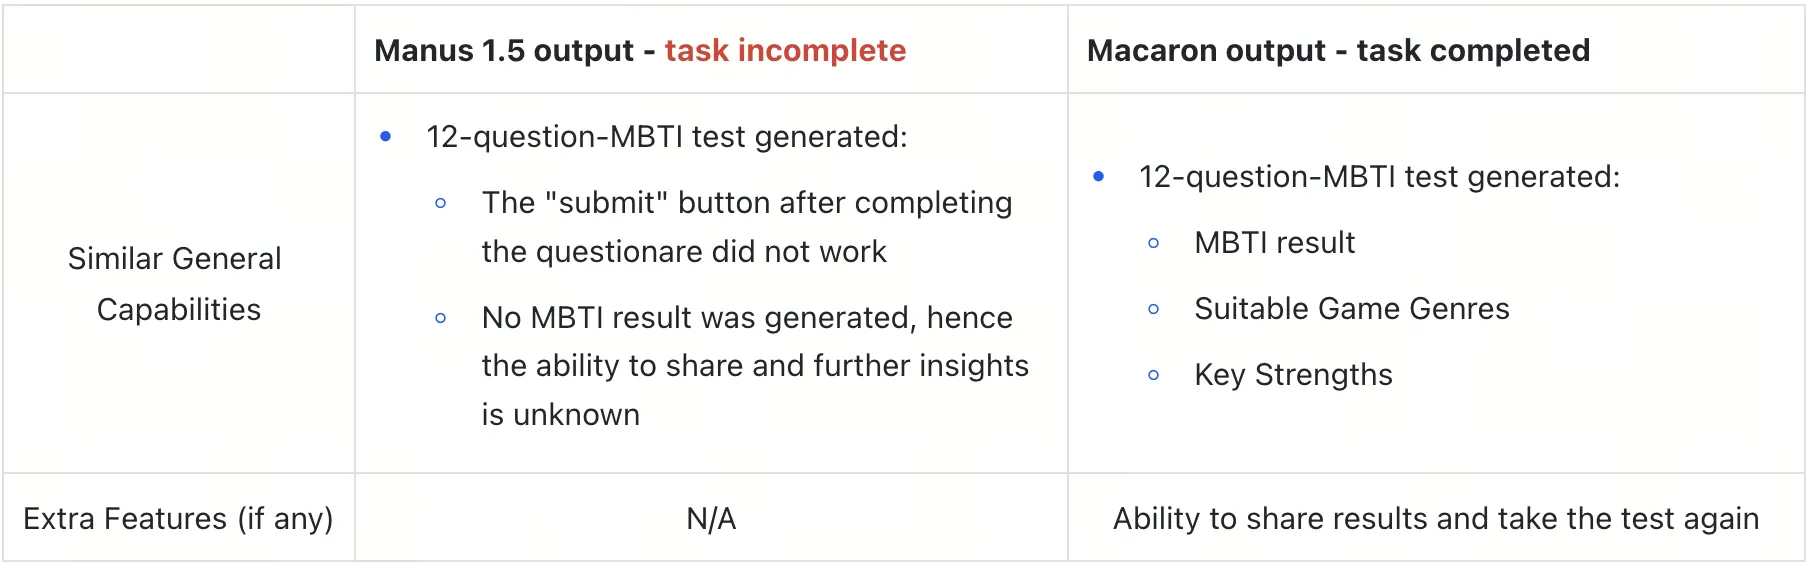
Task: Select the "submit" button did not work text
Action: tap(746, 227)
